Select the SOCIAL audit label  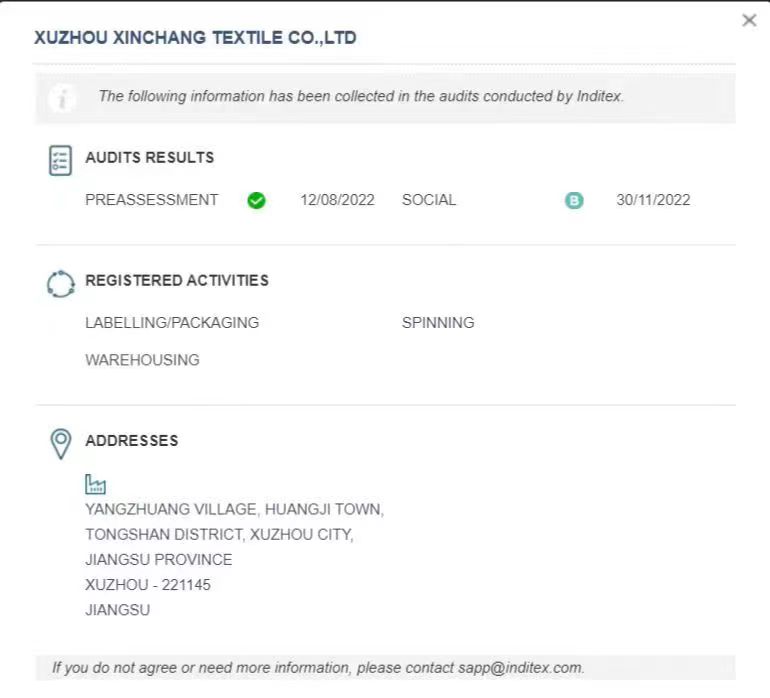tap(429, 200)
